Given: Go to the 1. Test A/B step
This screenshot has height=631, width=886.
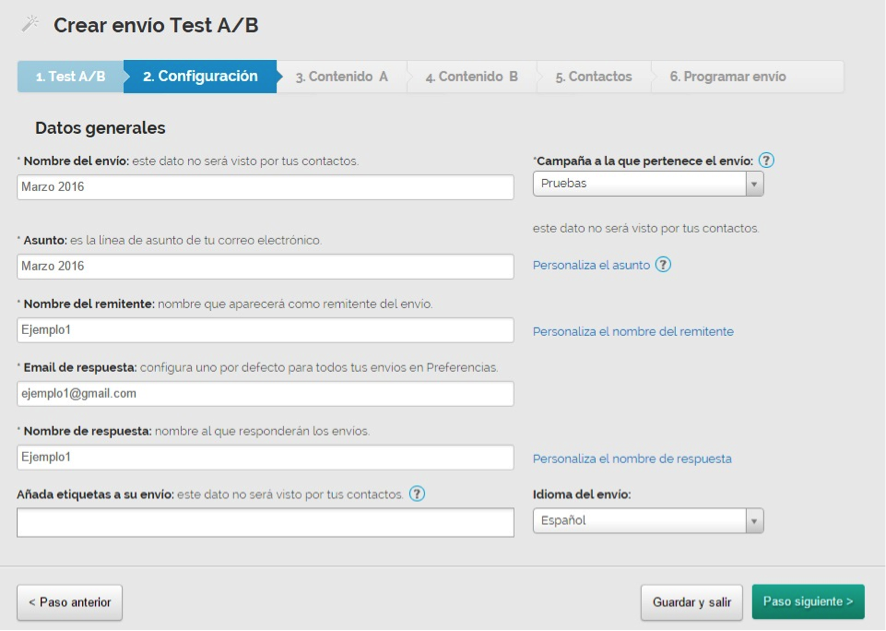Looking at the screenshot, I should pyautogui.click(x=70, y=77).
